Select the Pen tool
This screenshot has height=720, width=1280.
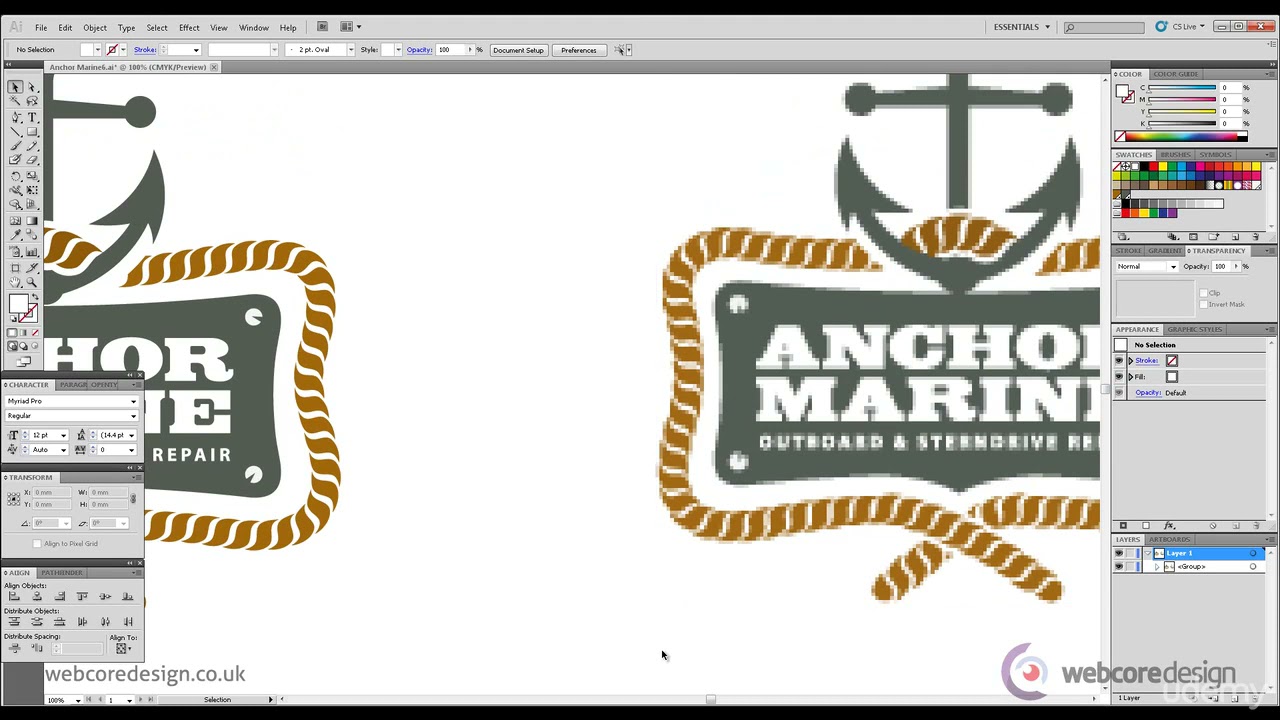15,117
